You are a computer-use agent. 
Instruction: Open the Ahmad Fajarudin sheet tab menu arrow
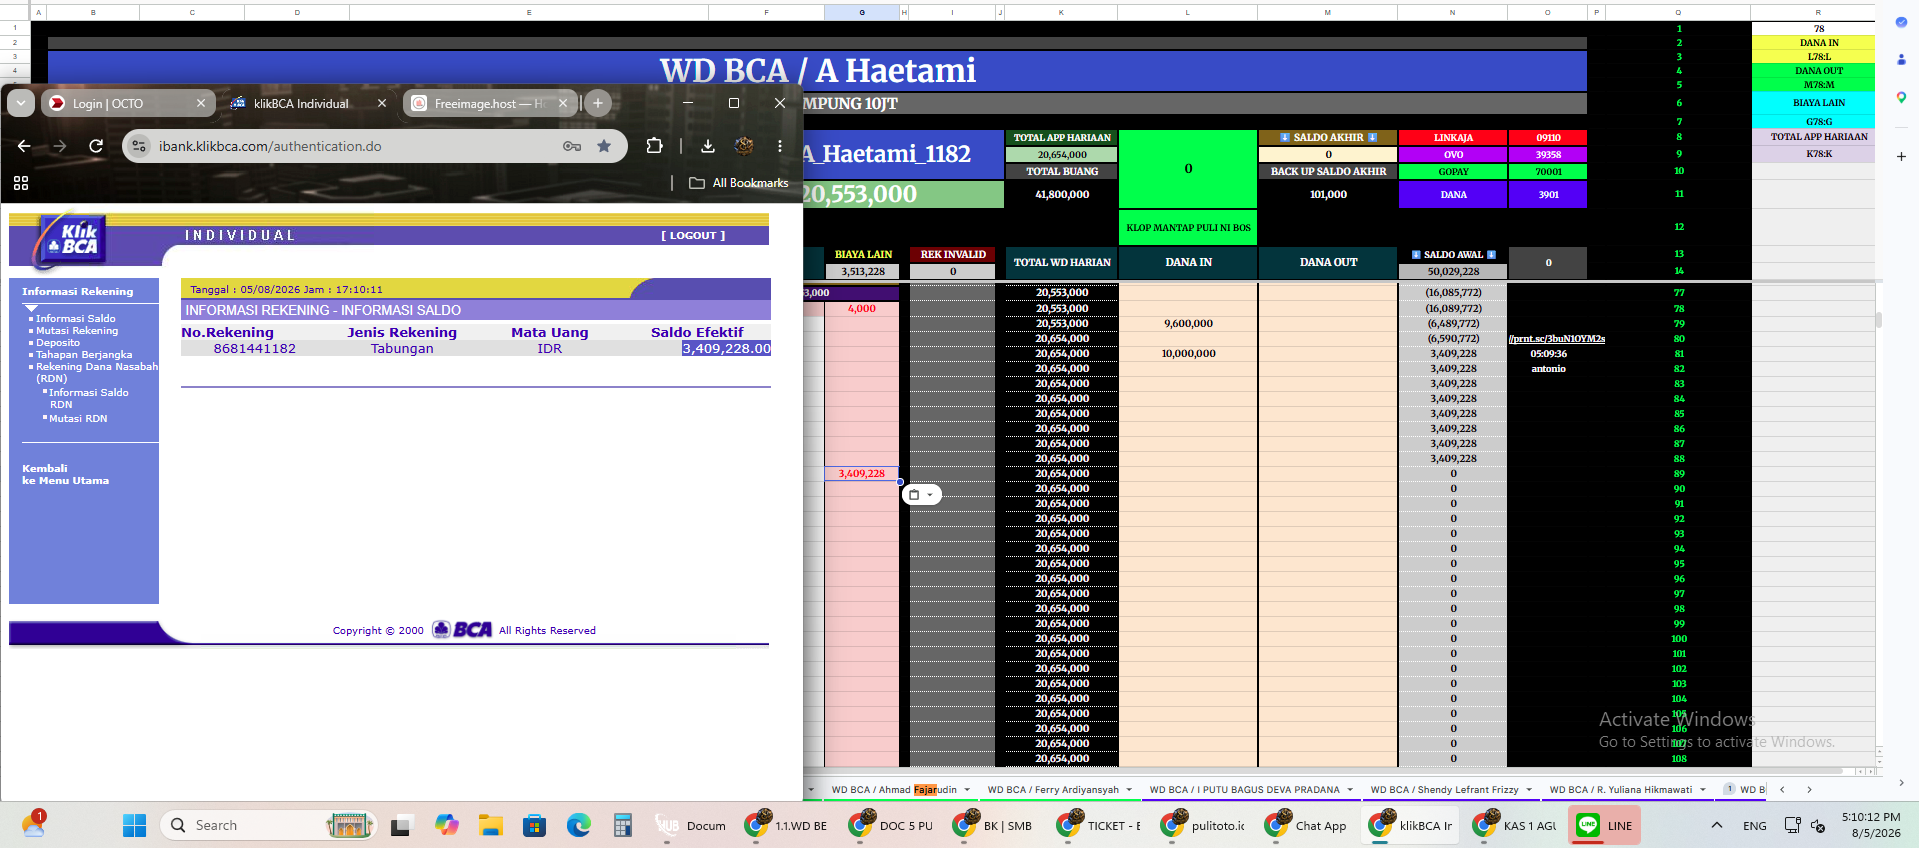click(967, 790)
